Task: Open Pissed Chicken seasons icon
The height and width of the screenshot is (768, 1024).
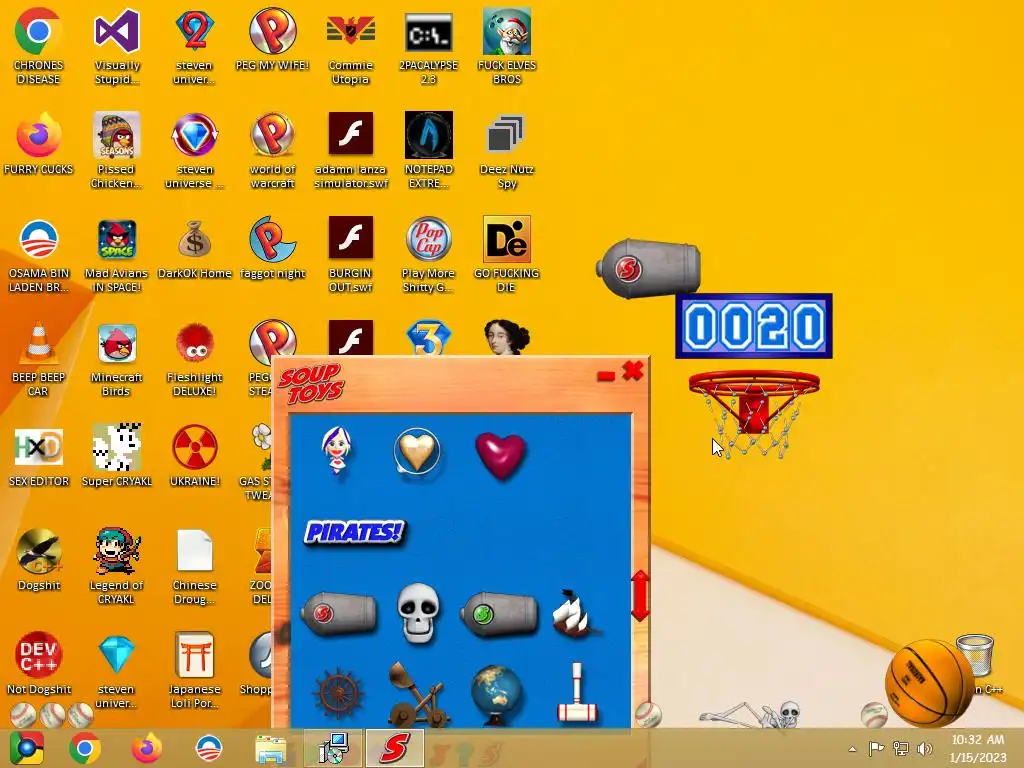Action: point(116,150)
